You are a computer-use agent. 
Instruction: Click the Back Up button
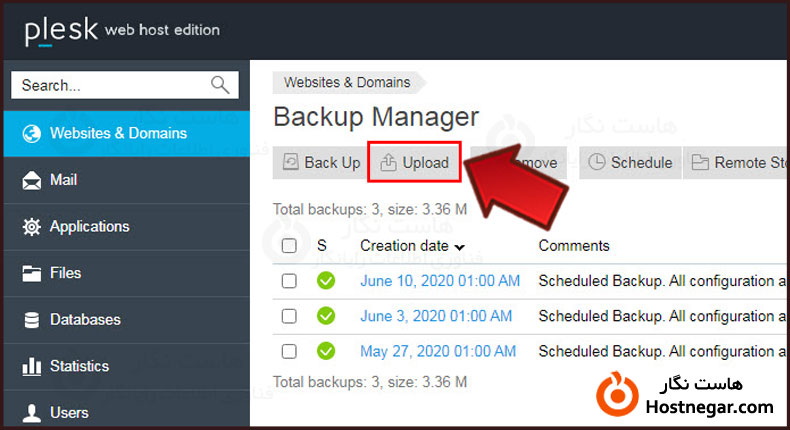[x=321, y=163]
